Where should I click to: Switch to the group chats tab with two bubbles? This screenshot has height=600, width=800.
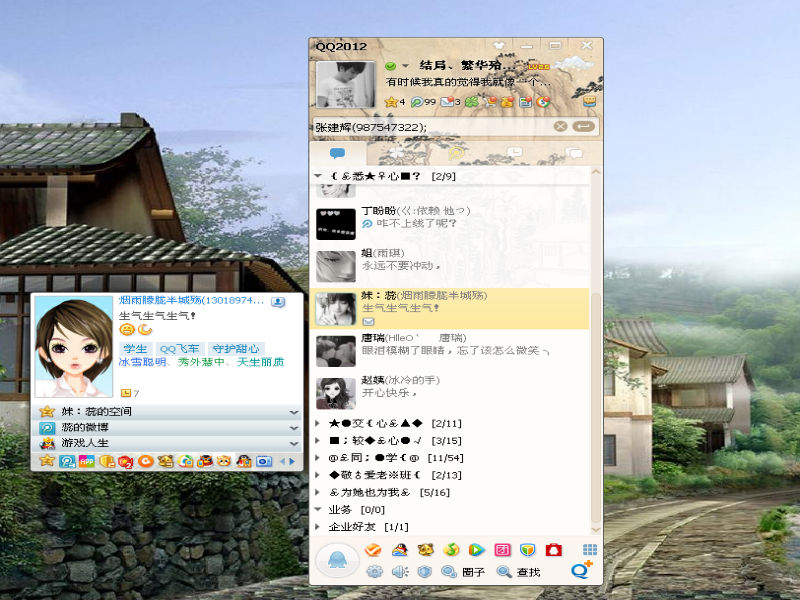point(574,153)
